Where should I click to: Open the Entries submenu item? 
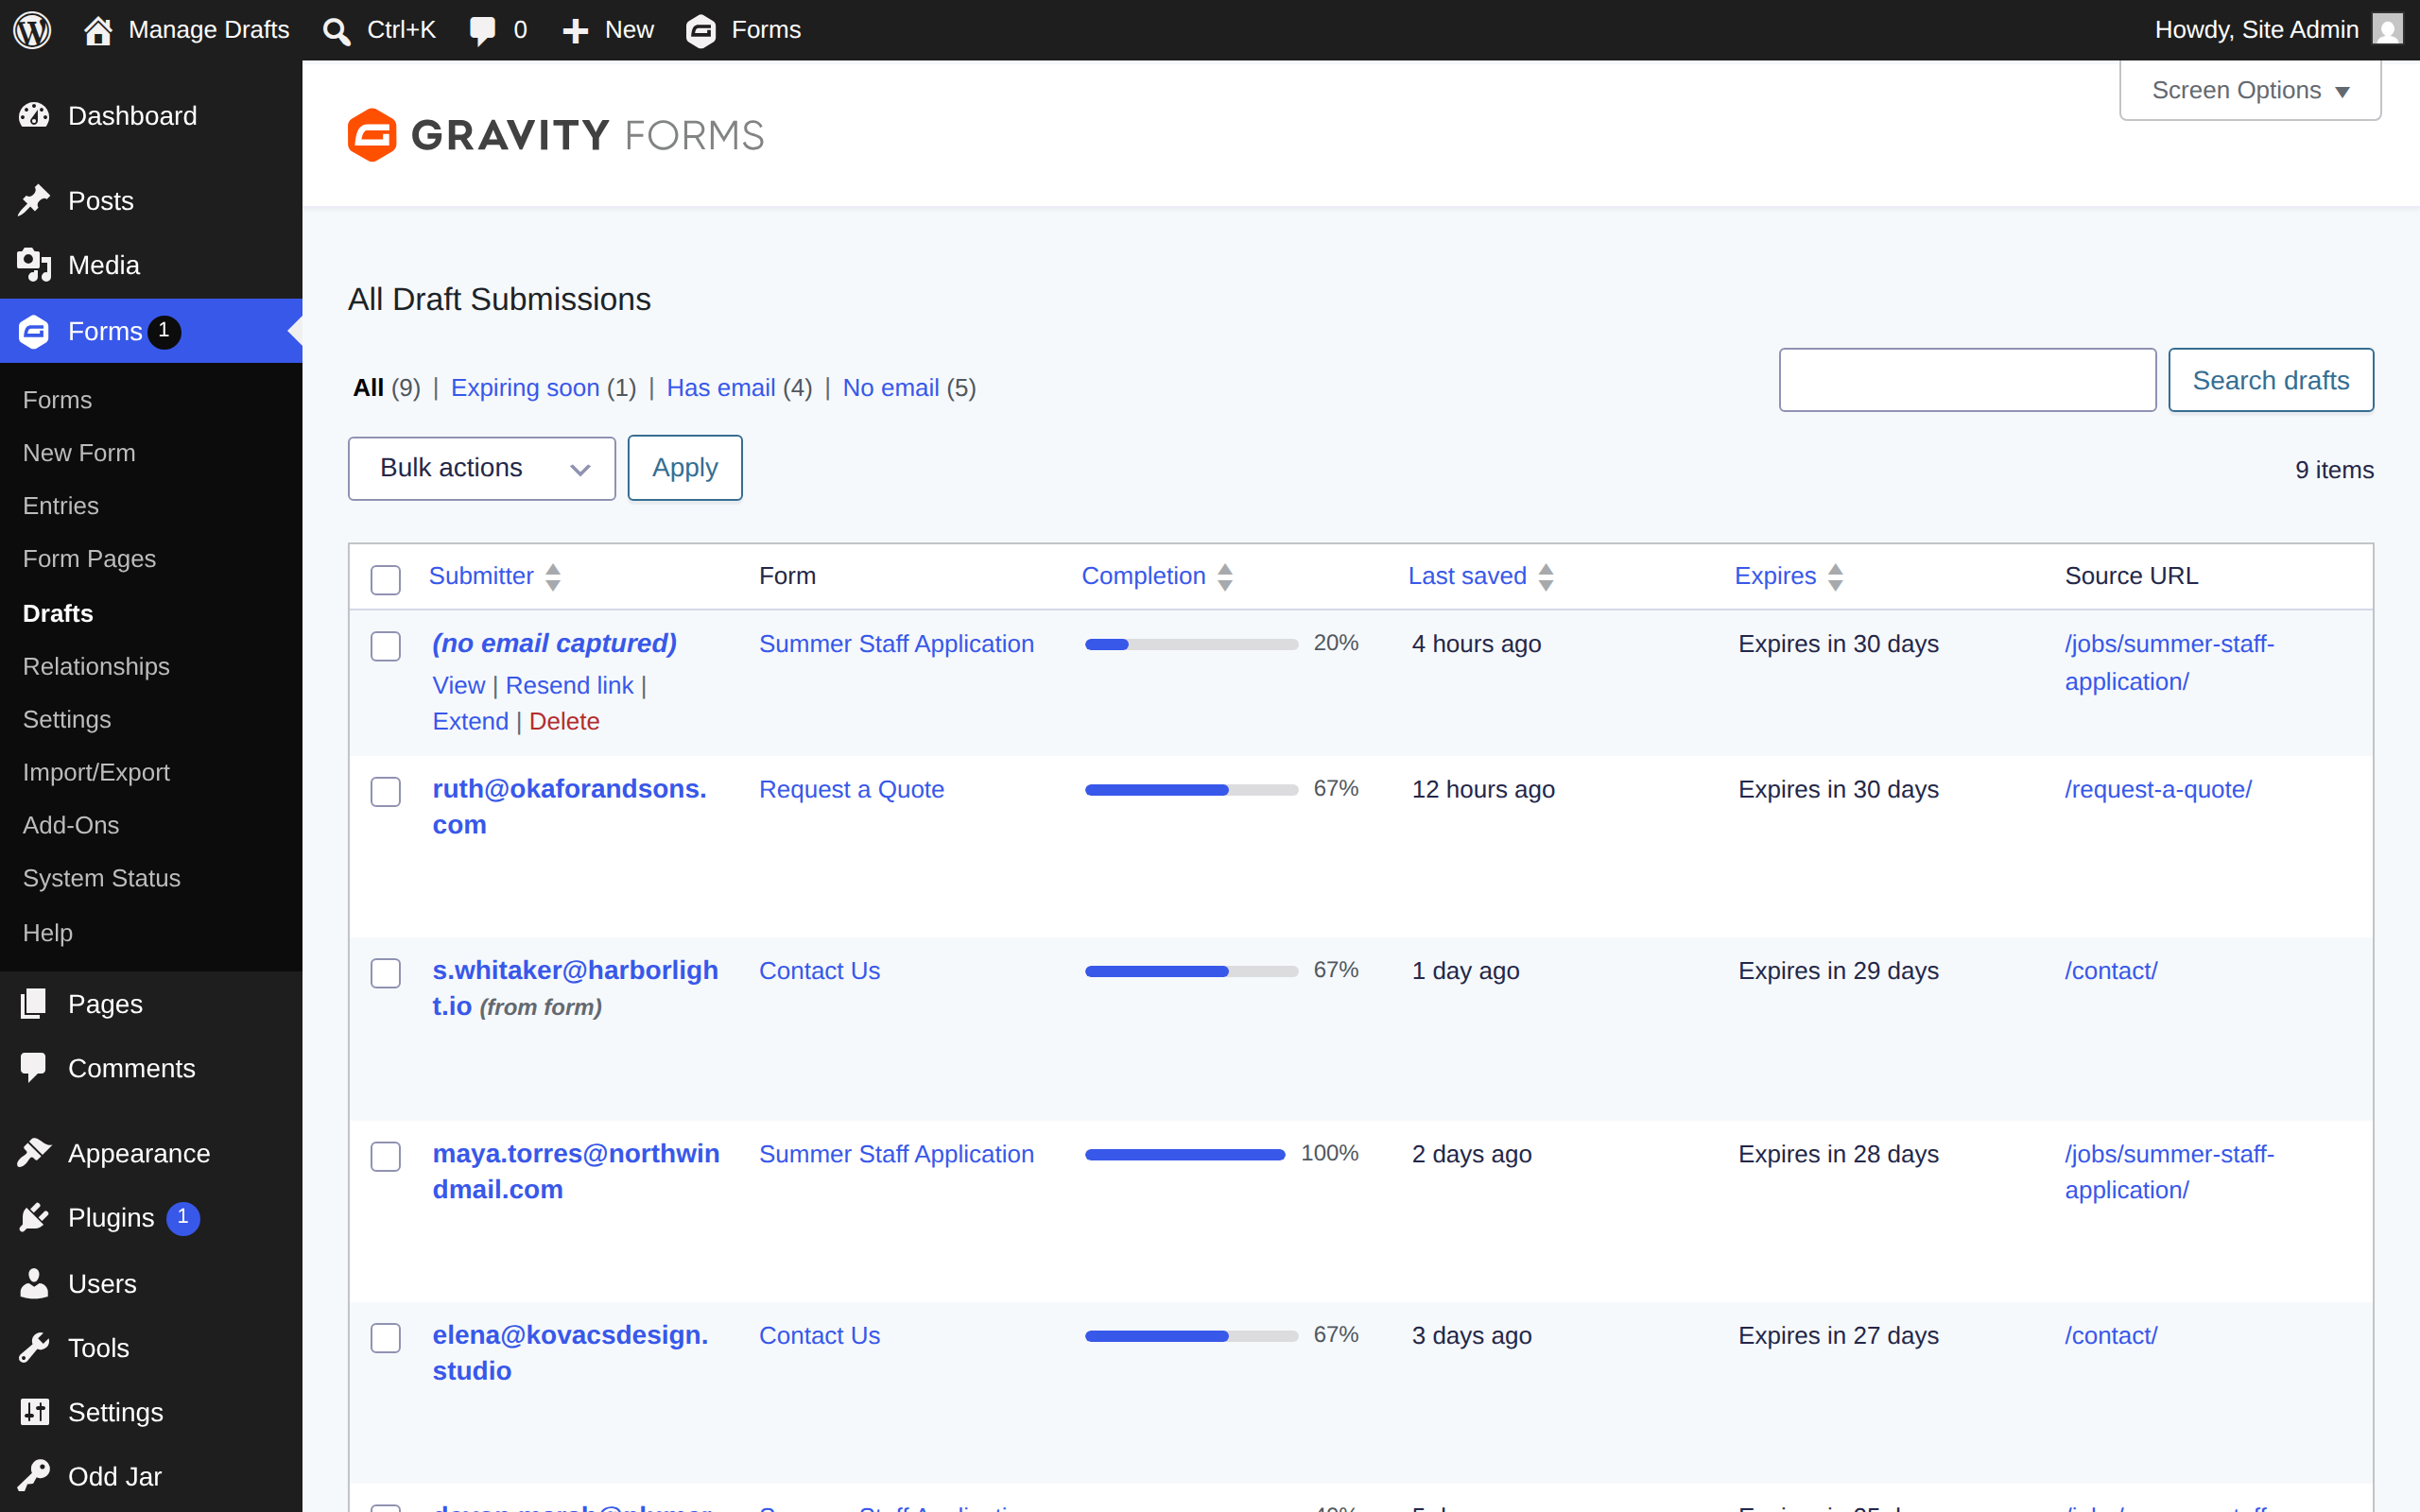[x=61, y=506]
